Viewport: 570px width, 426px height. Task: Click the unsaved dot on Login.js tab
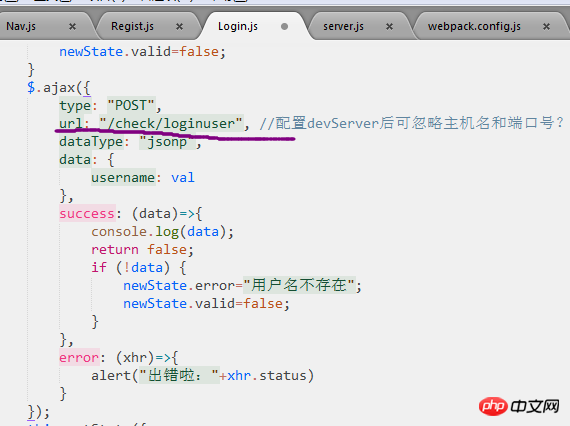285,27
